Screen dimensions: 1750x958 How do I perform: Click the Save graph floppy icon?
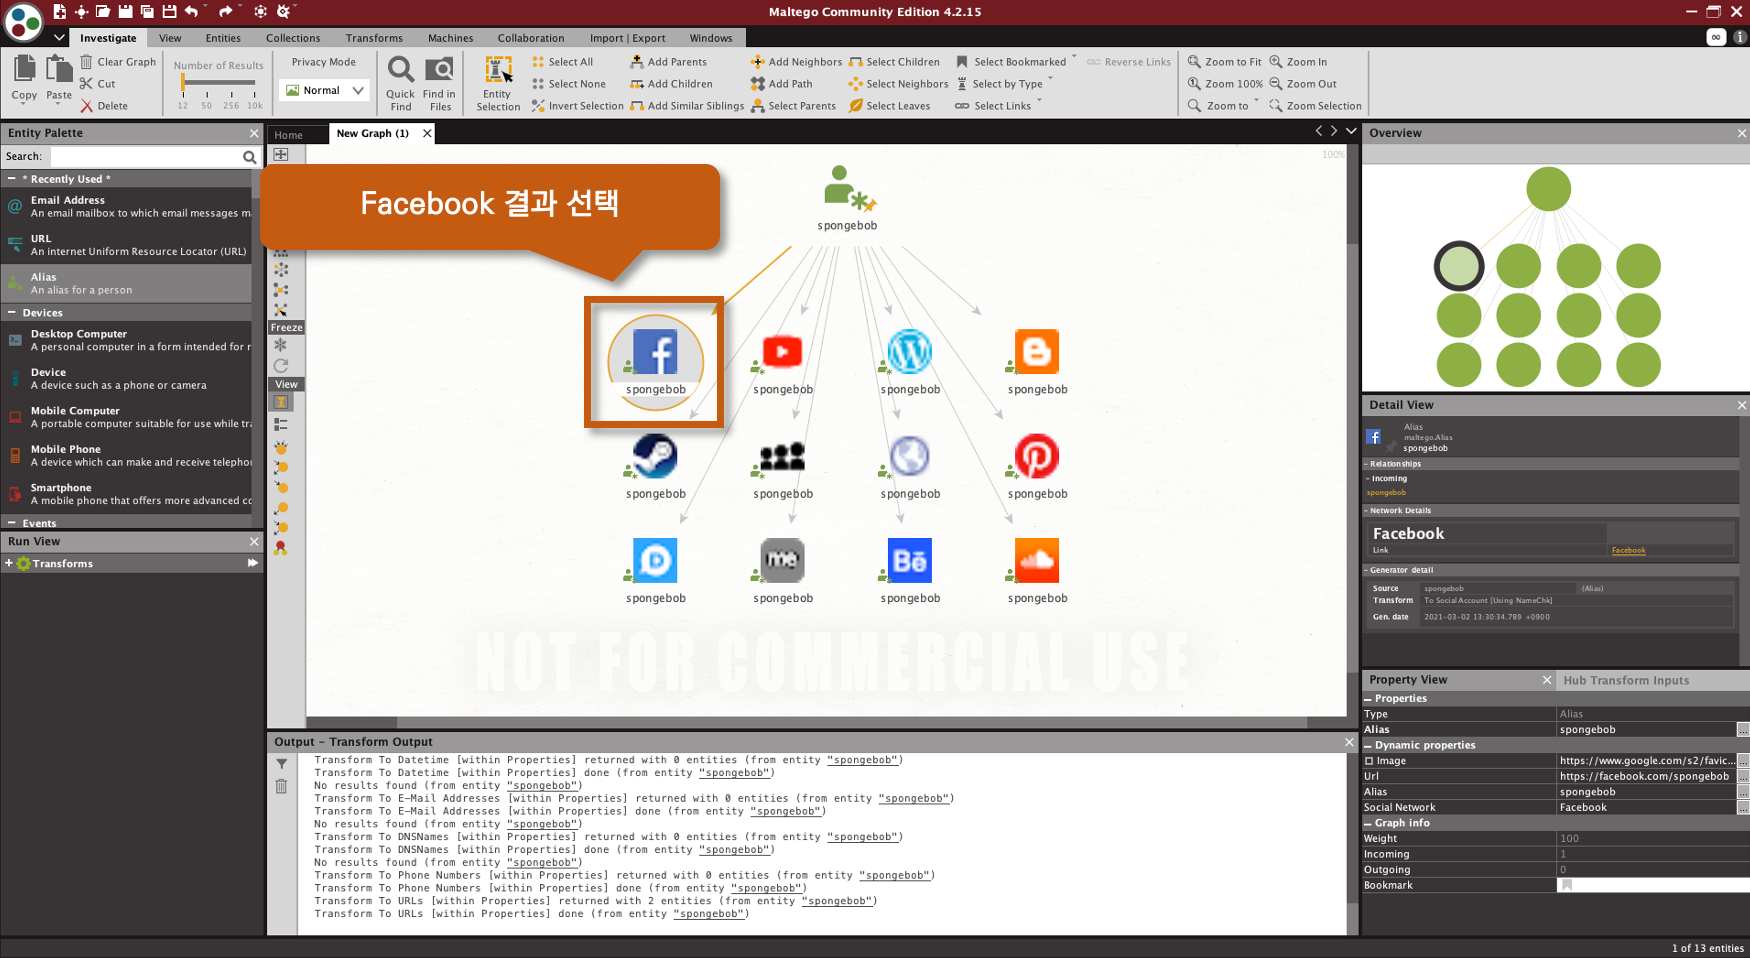tap(125, 11)
